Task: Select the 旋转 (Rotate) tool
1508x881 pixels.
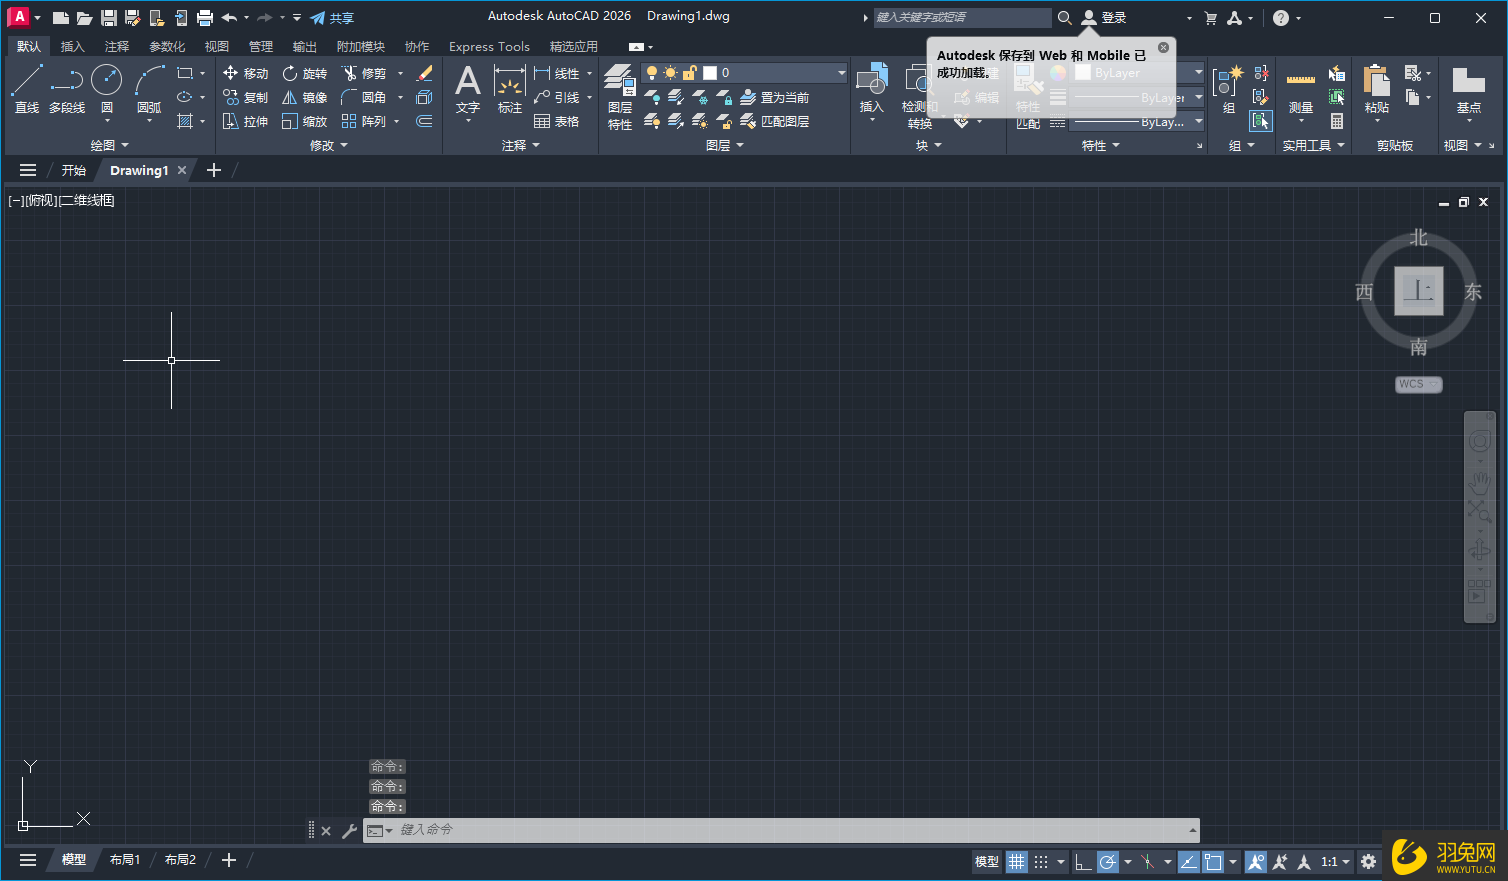Action: (304, 73)
